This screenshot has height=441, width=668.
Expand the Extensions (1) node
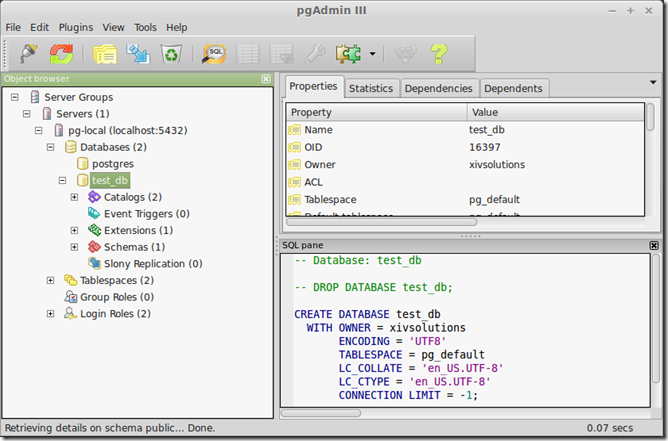pos(75,231)
